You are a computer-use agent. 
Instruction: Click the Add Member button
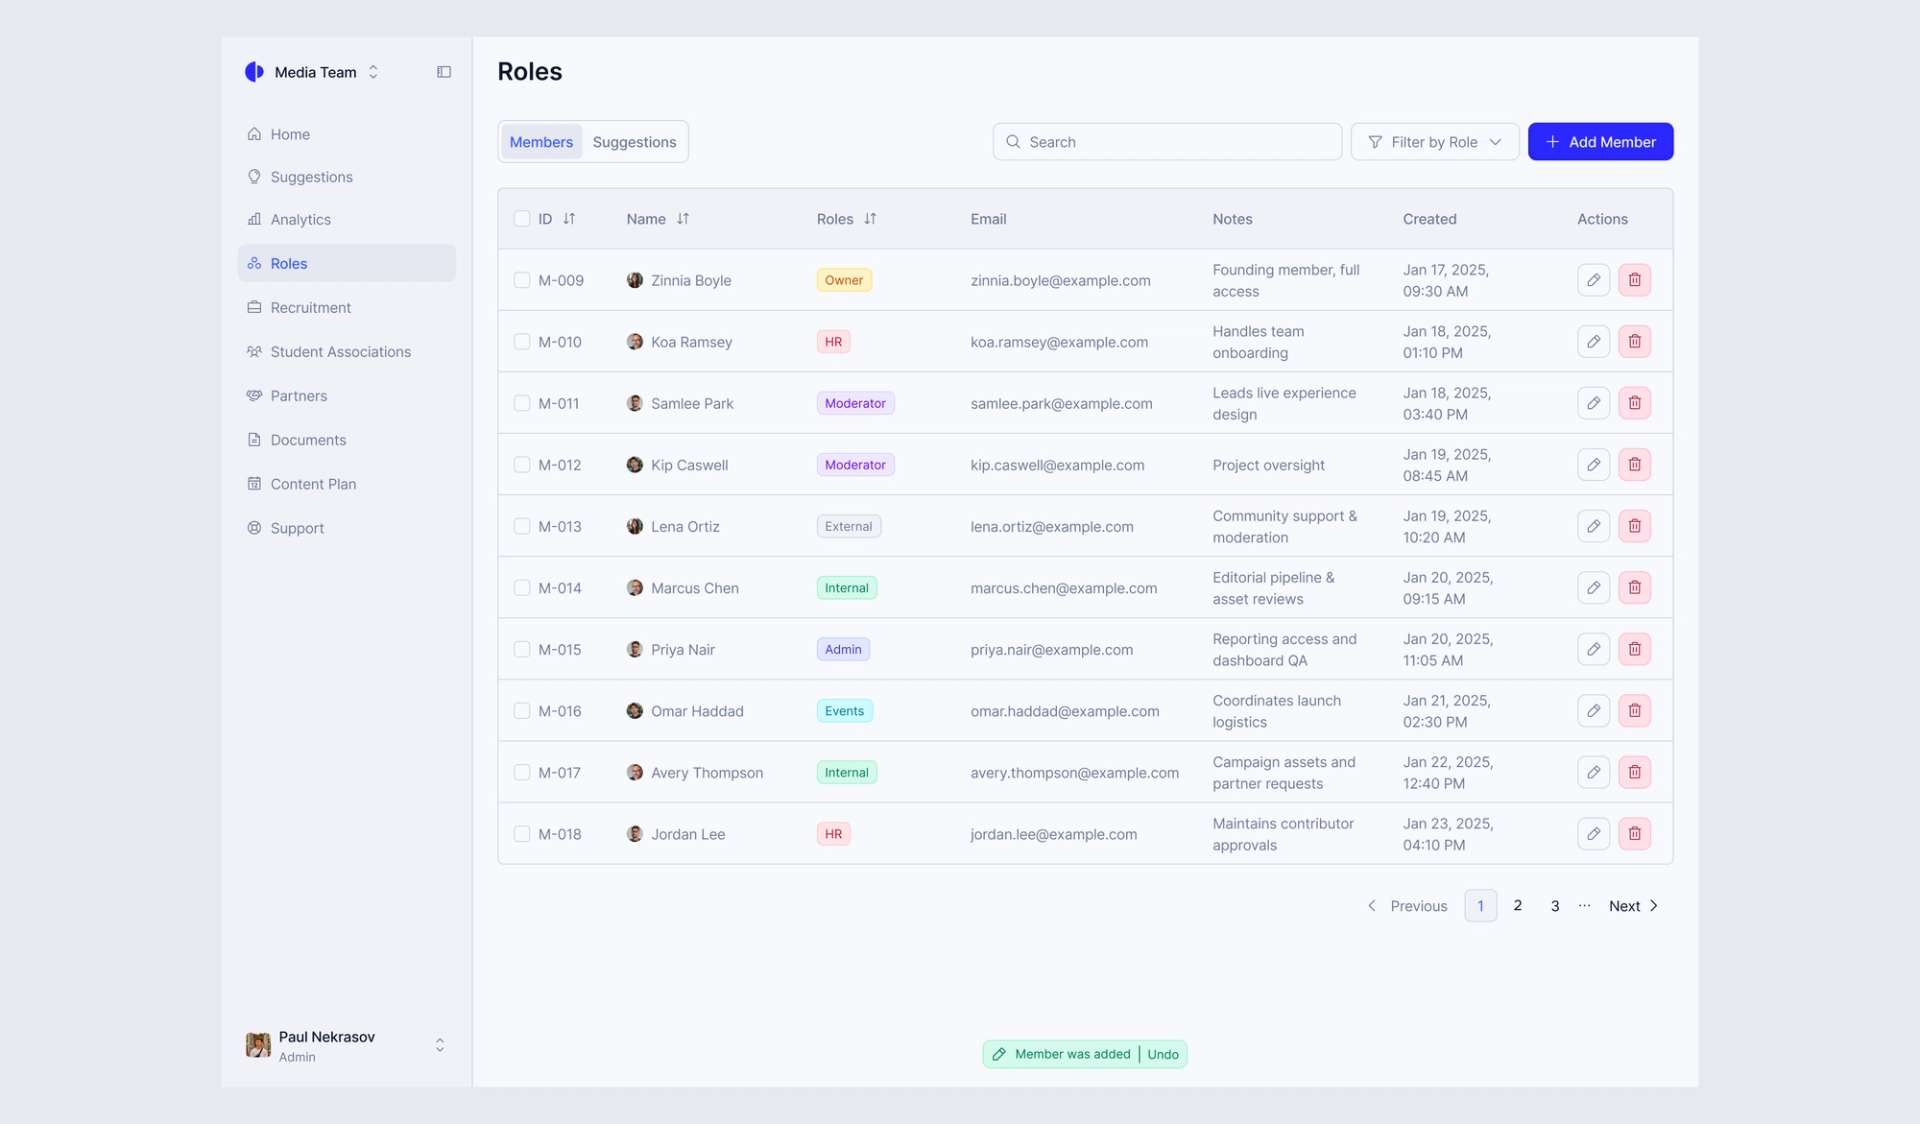1600,142
